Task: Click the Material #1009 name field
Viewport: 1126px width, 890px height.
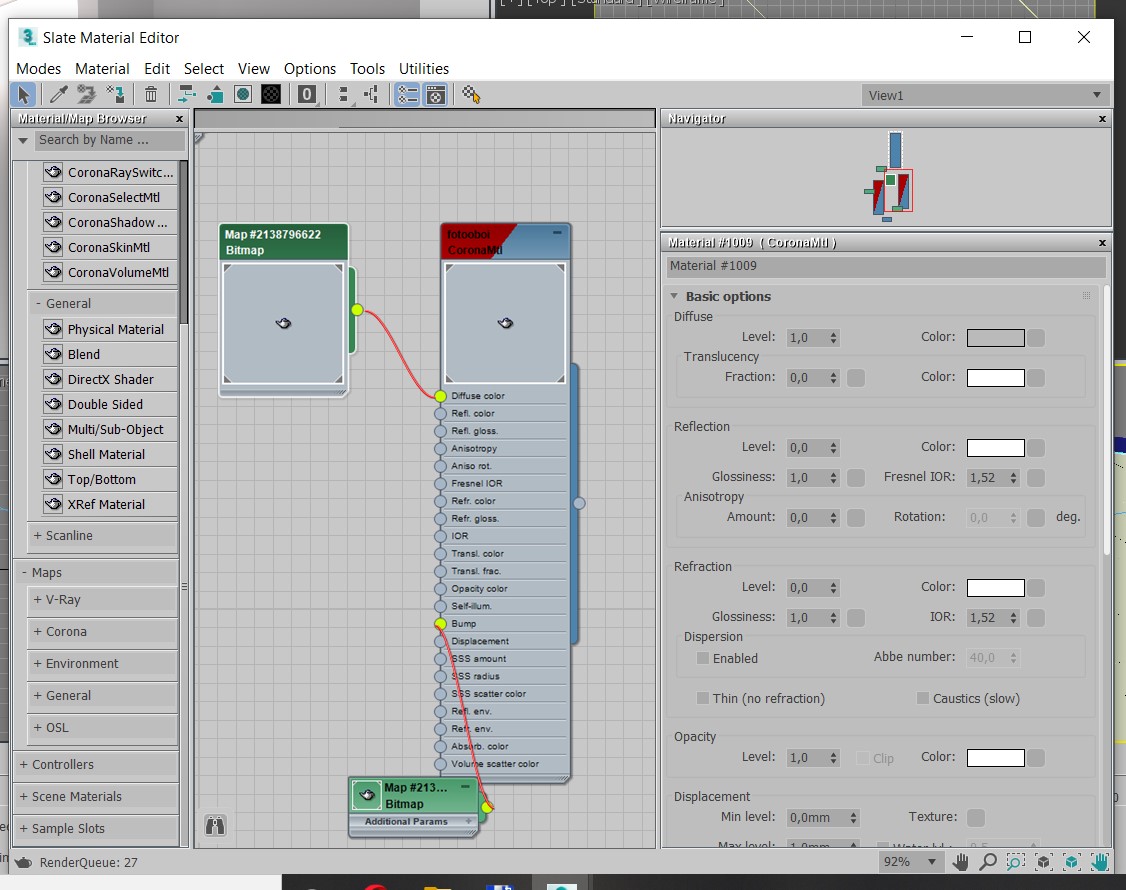Action: (885, 266)
